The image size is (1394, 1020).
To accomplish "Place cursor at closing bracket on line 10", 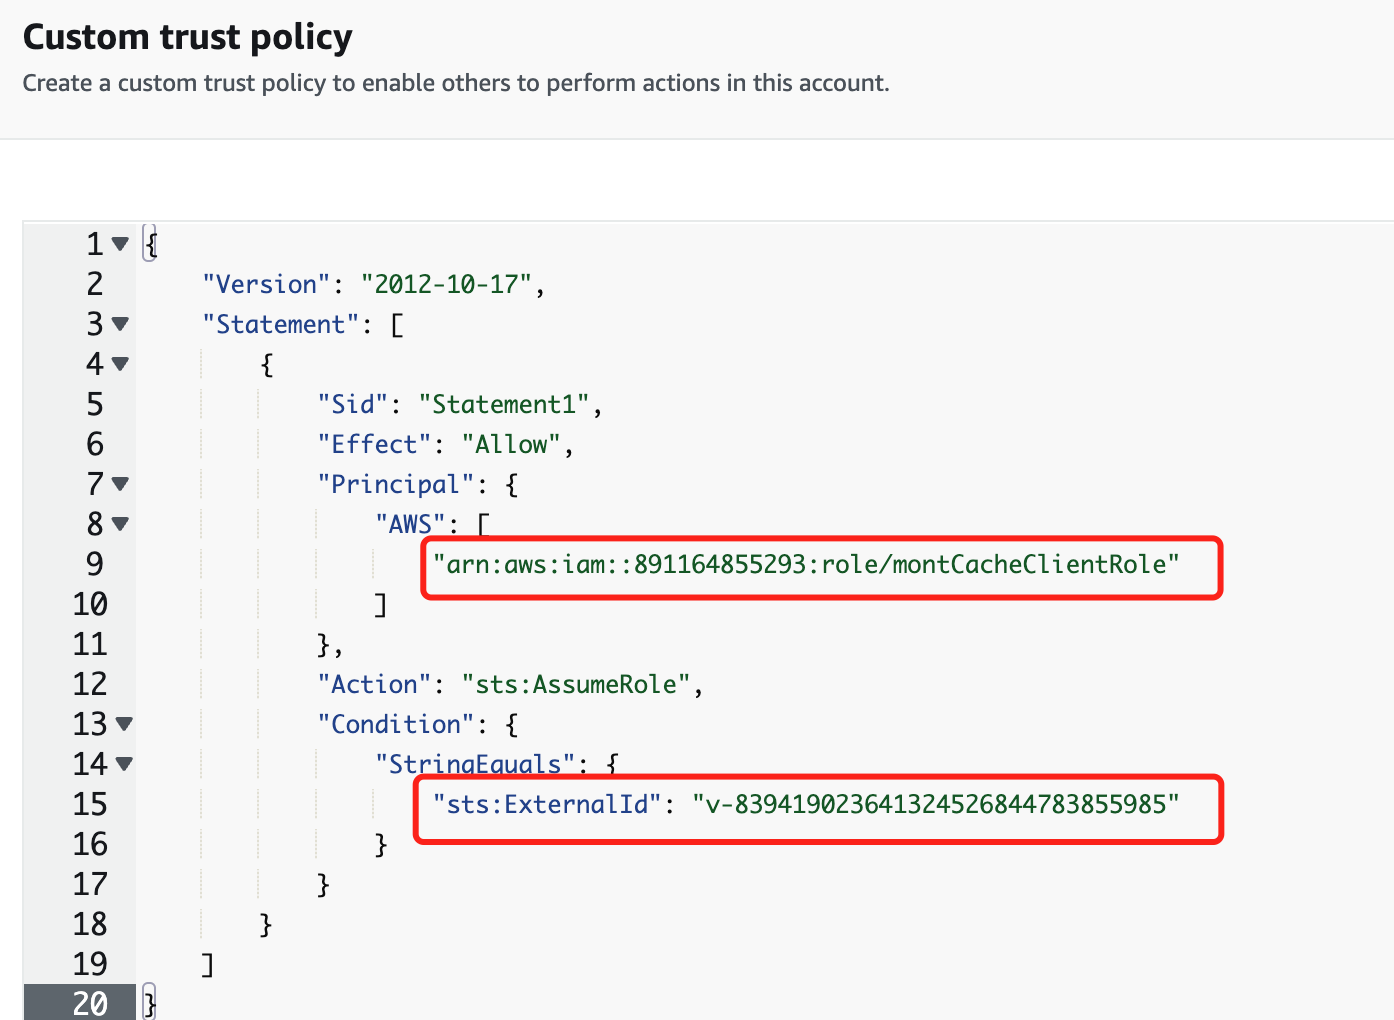I will click(381, 604).
